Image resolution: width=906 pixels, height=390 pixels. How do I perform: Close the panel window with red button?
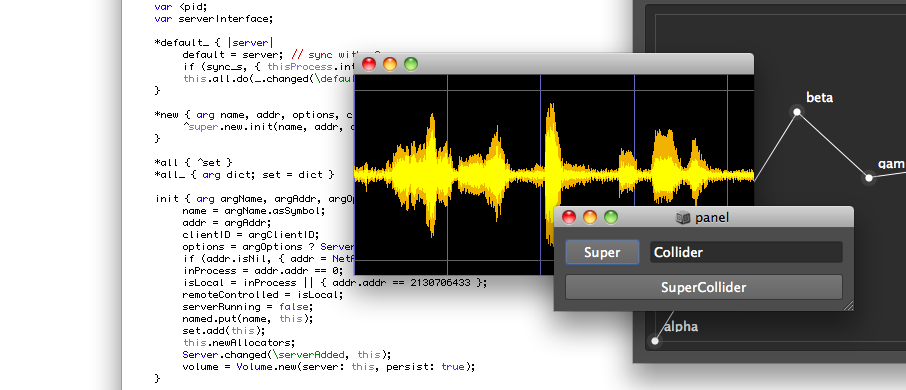pyautogui.click(x=569, y=217)
